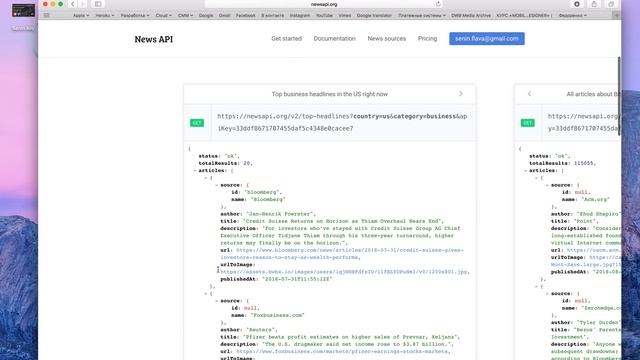640x360 pixels.
Task: Open the bookmarks grid icon in favorites bar
Action: click(x=47, y=15)
